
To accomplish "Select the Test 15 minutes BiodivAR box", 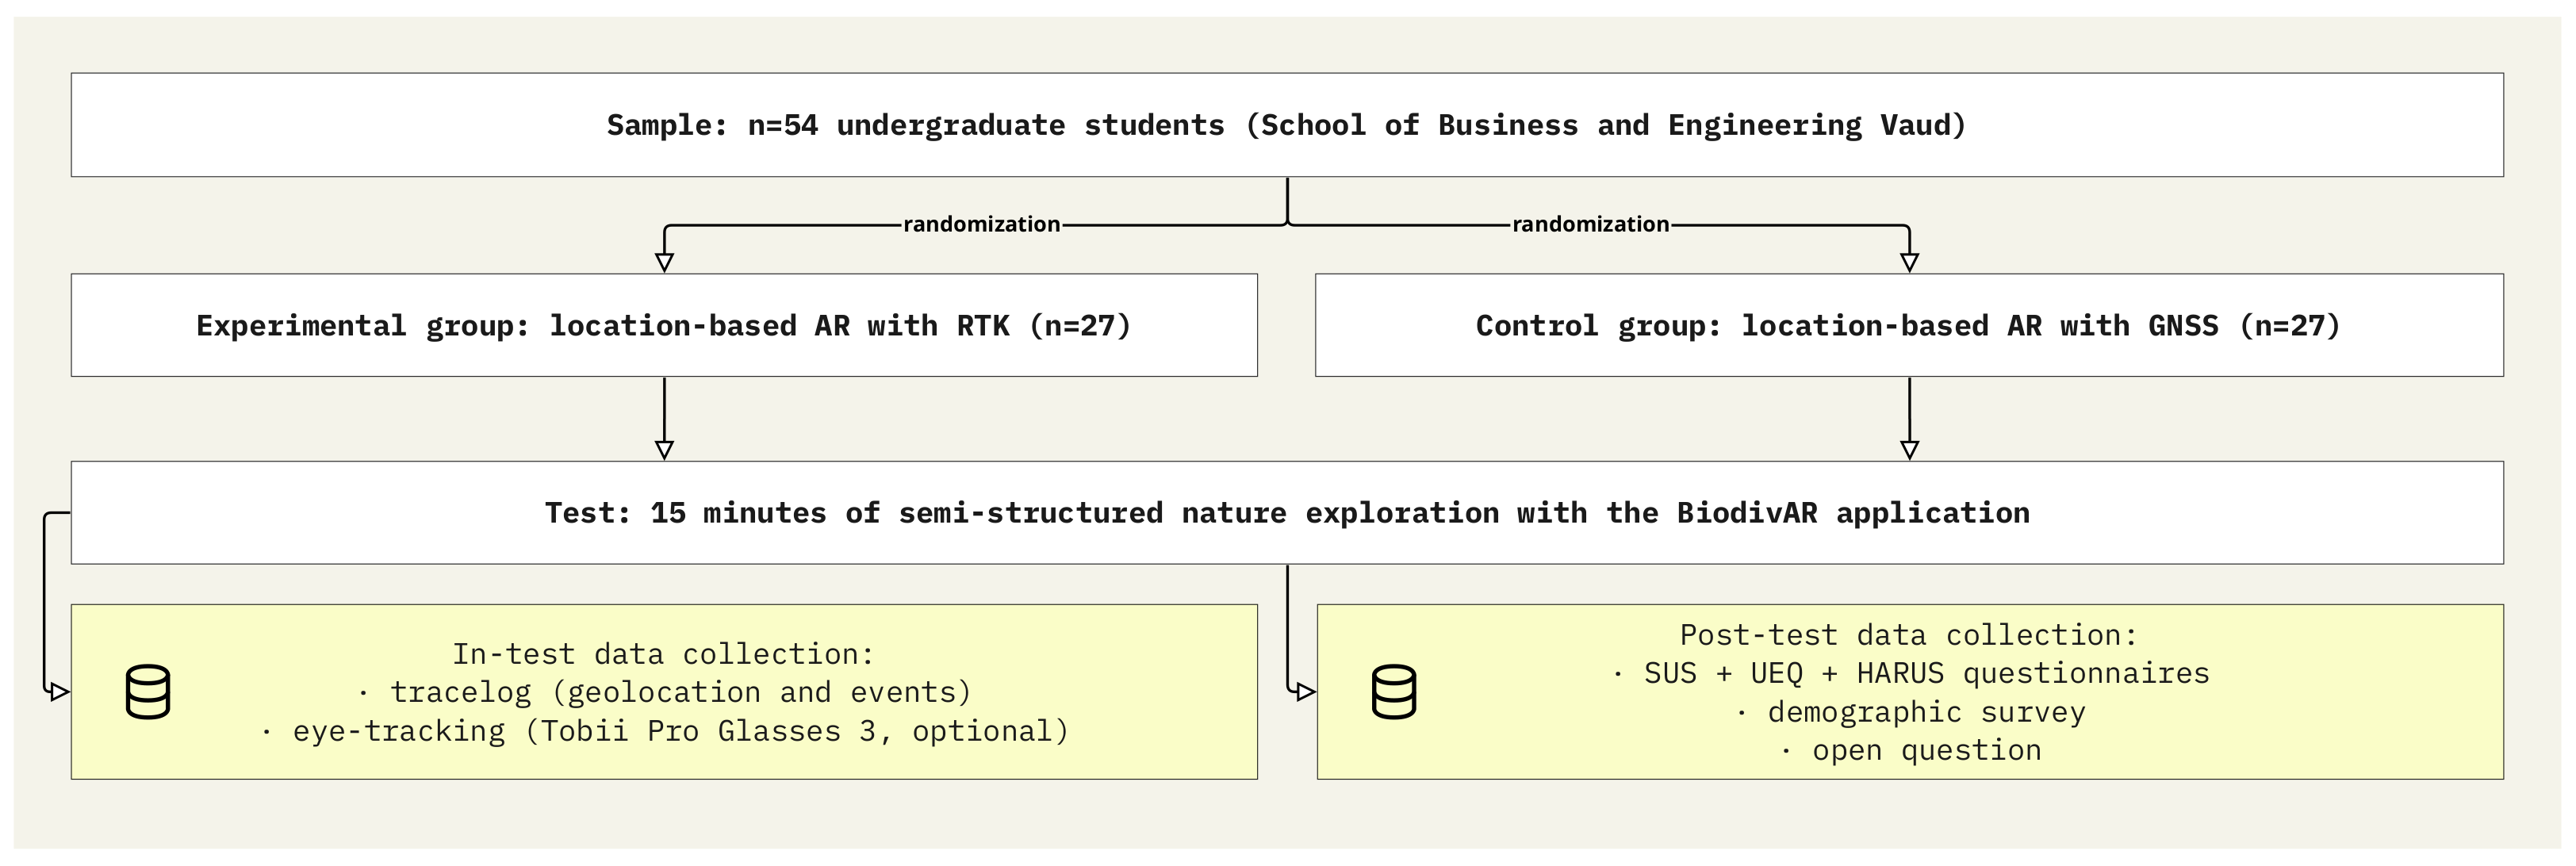I will pos(1286,513).
